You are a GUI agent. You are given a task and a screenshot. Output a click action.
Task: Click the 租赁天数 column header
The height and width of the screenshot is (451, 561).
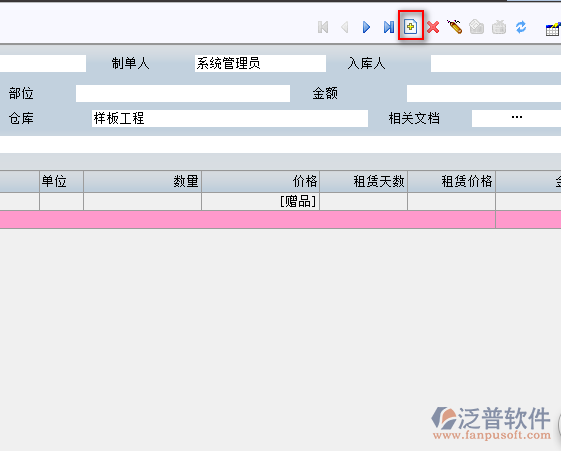coord(364,181)
